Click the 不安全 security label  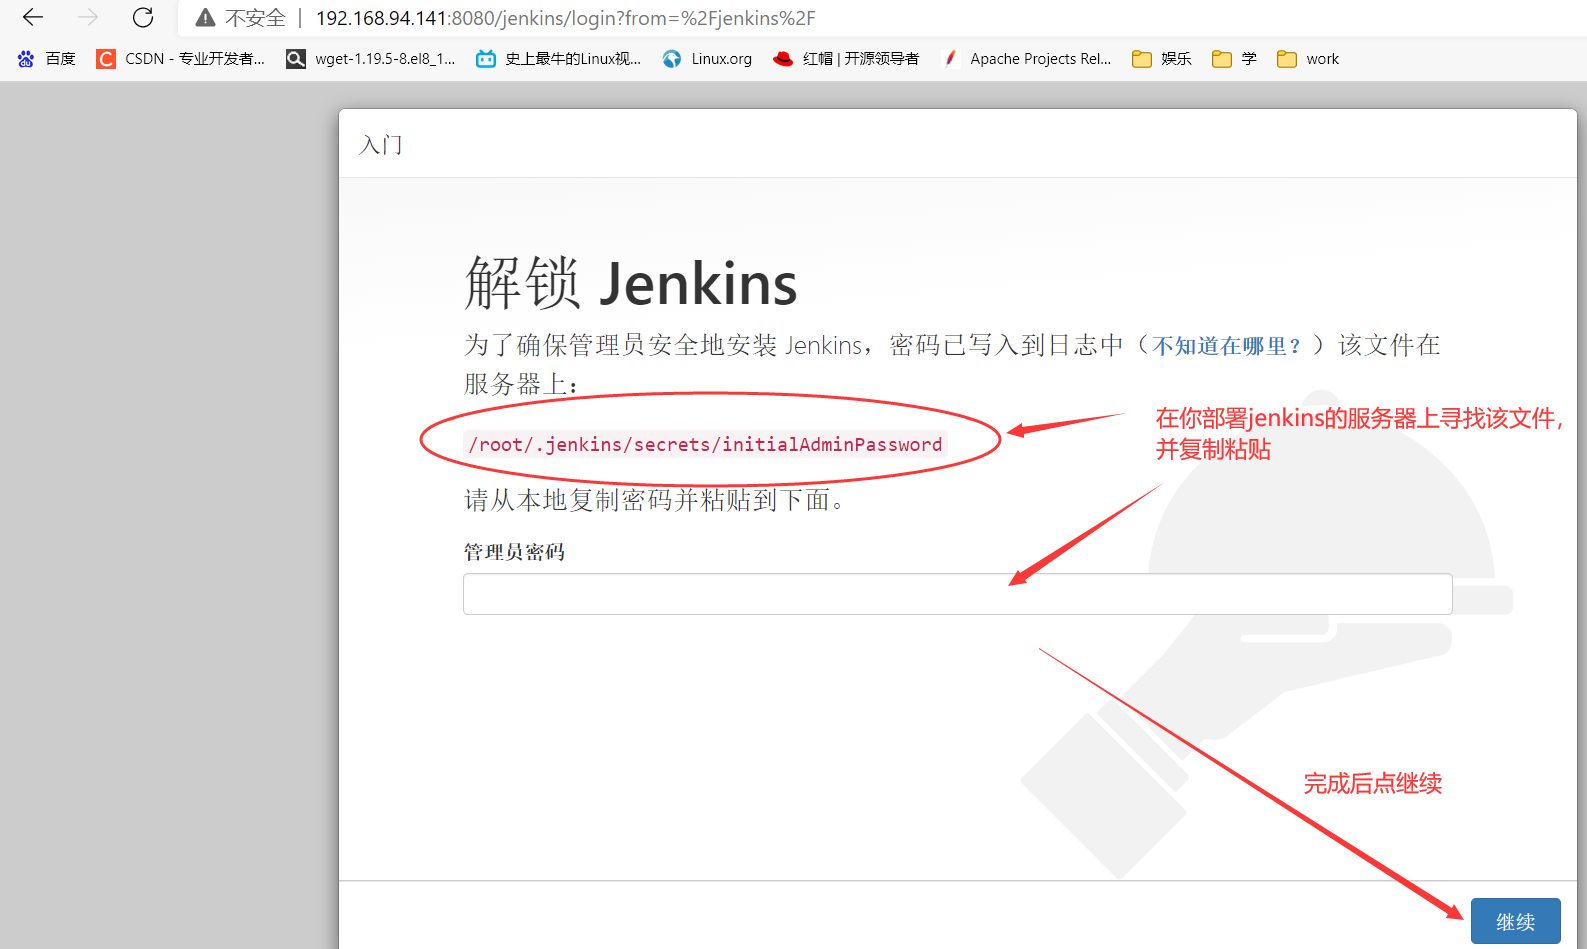tap(255, 18)
